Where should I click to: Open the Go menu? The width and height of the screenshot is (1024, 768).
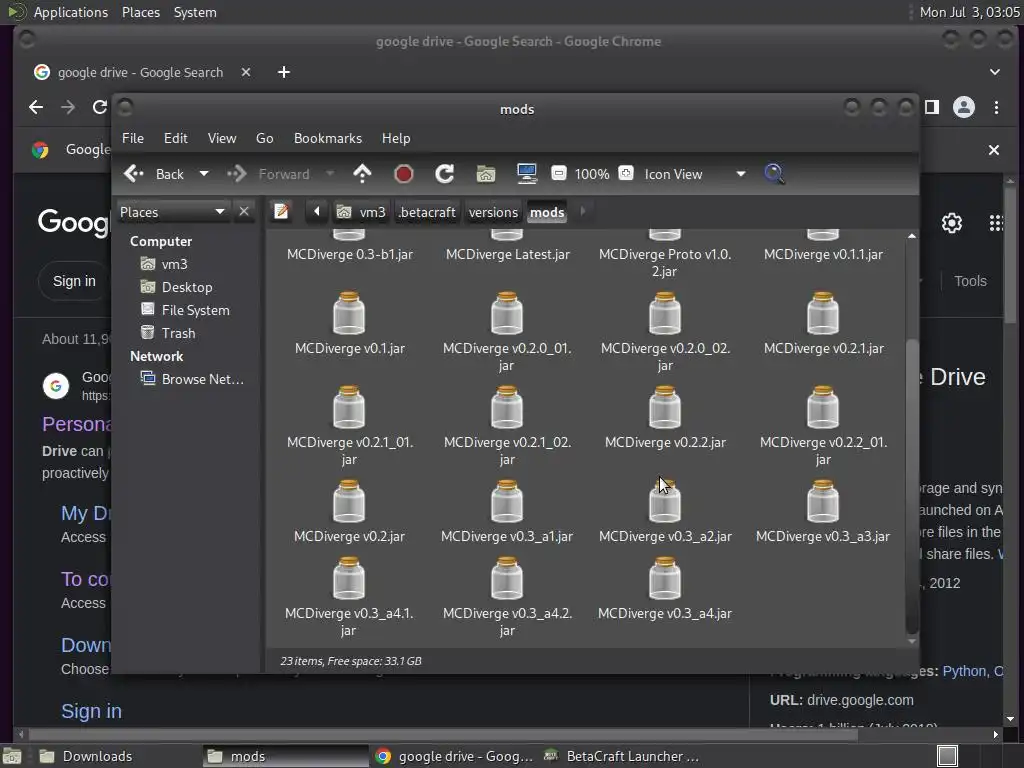264,138
